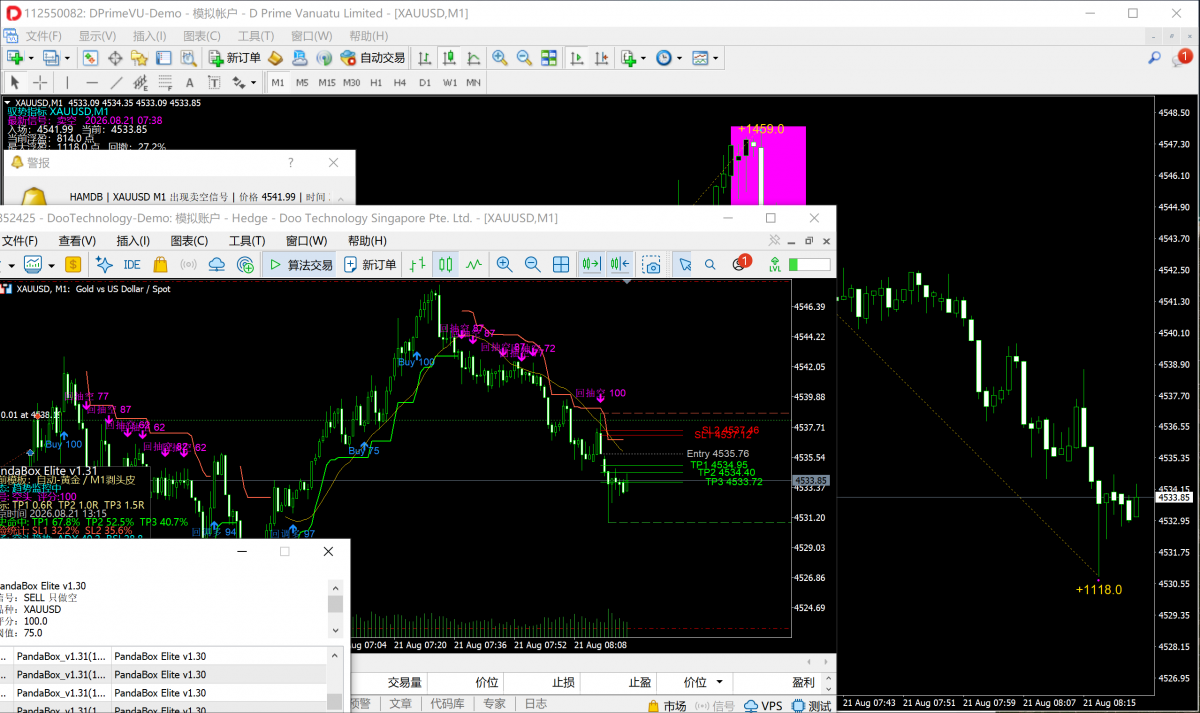This screenshot has width=1200, height=713.
Task: Select candlestick chart mode in D Prime toolbar
Action: [449, 58]
